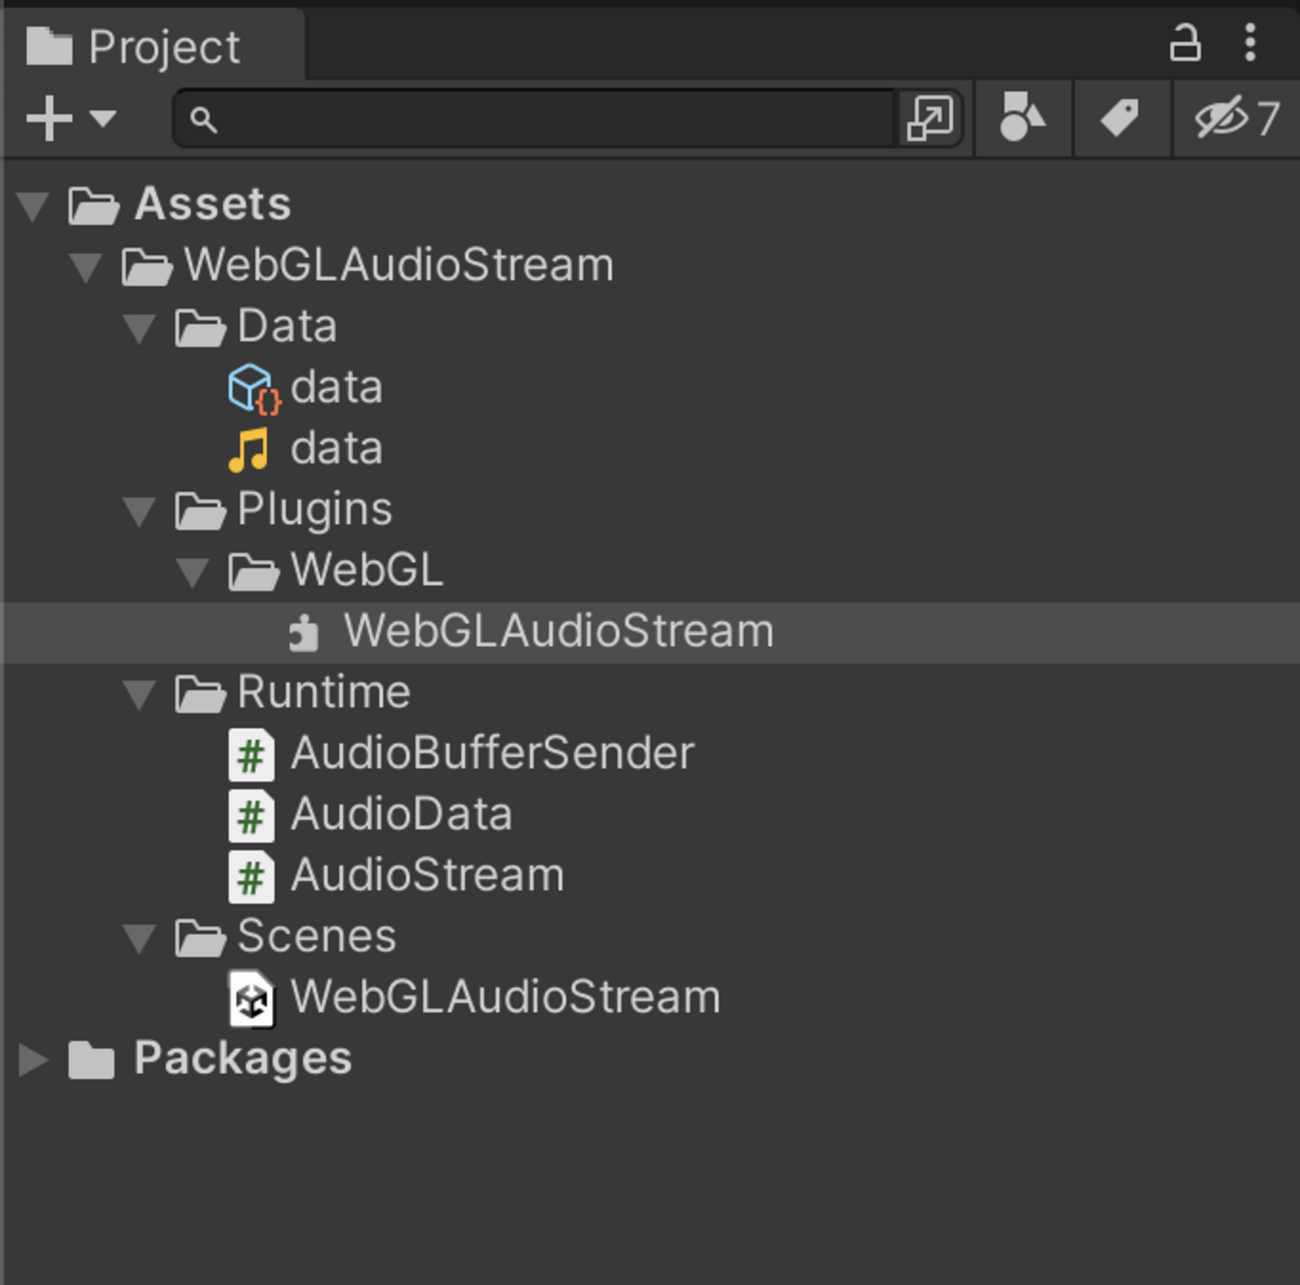Select the Project tab
Viewport: 1300px width, 1285px height.
coord(135,46)
